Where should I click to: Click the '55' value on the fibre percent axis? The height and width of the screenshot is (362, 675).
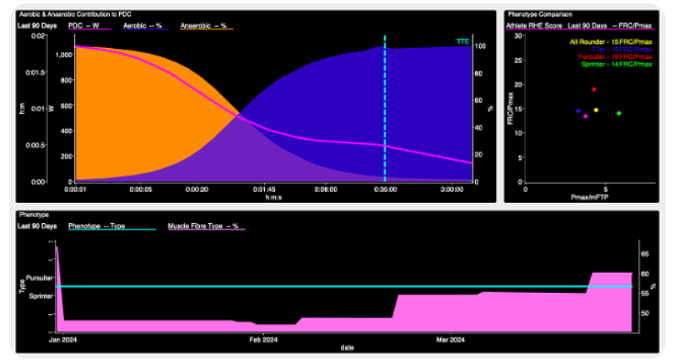click(x=645, y=294)
